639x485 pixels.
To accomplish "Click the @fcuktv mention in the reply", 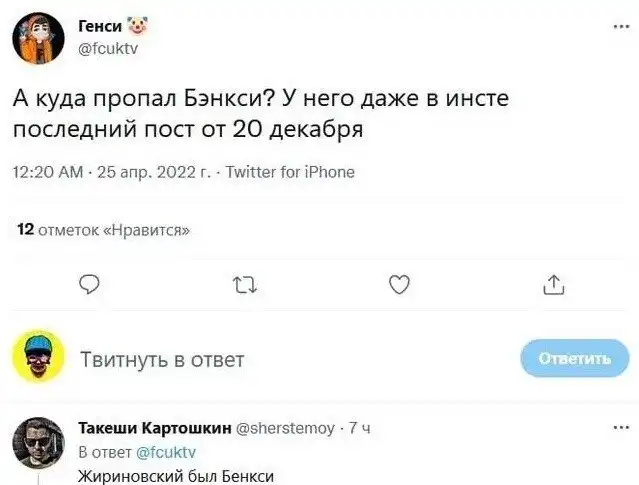I will (164, 452).
